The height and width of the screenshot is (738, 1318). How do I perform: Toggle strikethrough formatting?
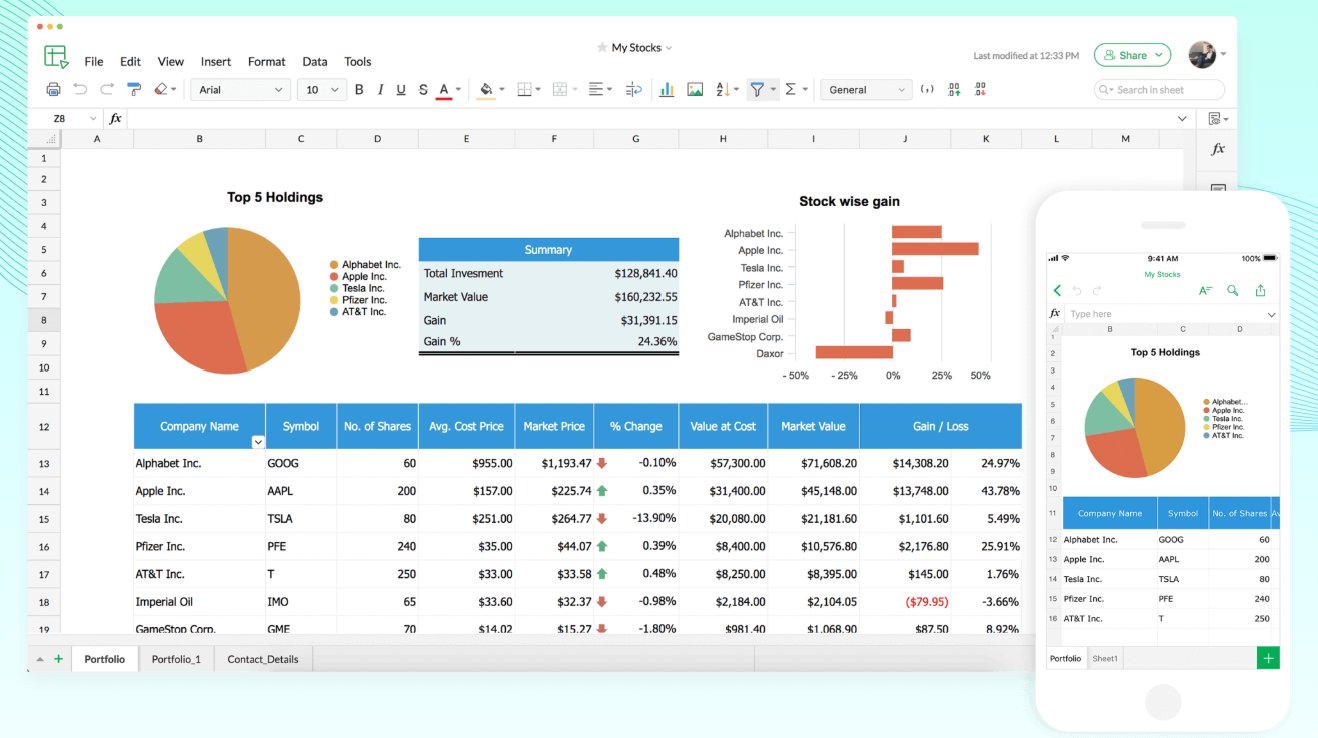[x=423, y=89]
